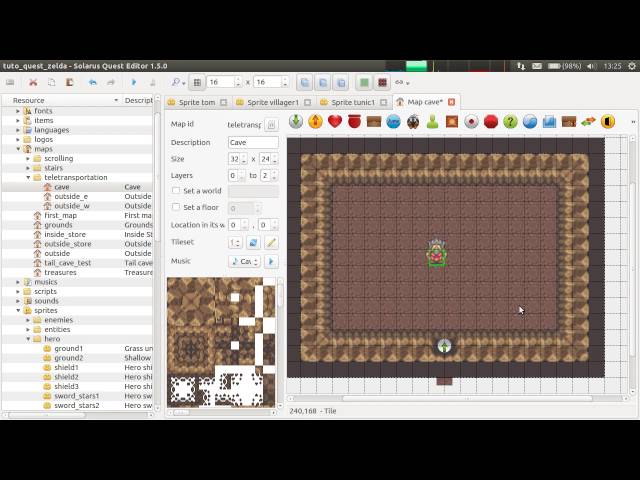Click the Paste toolbar icon
The height and width of the screenshot is (480, 640).
coord(70,82)
